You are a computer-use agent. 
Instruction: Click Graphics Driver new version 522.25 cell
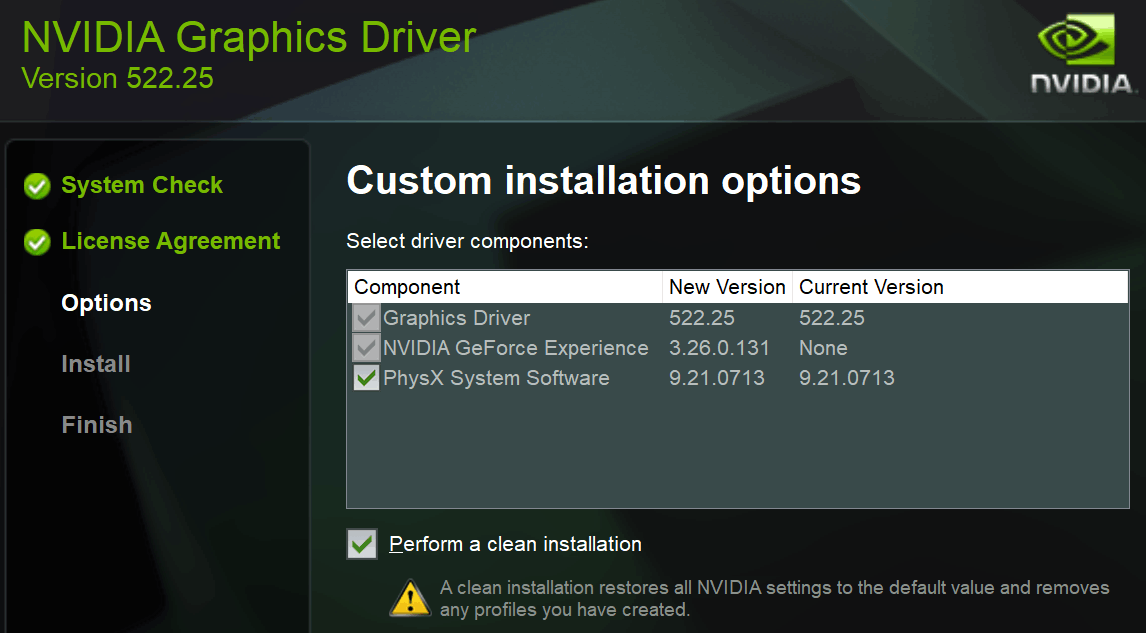pos(702,318)
